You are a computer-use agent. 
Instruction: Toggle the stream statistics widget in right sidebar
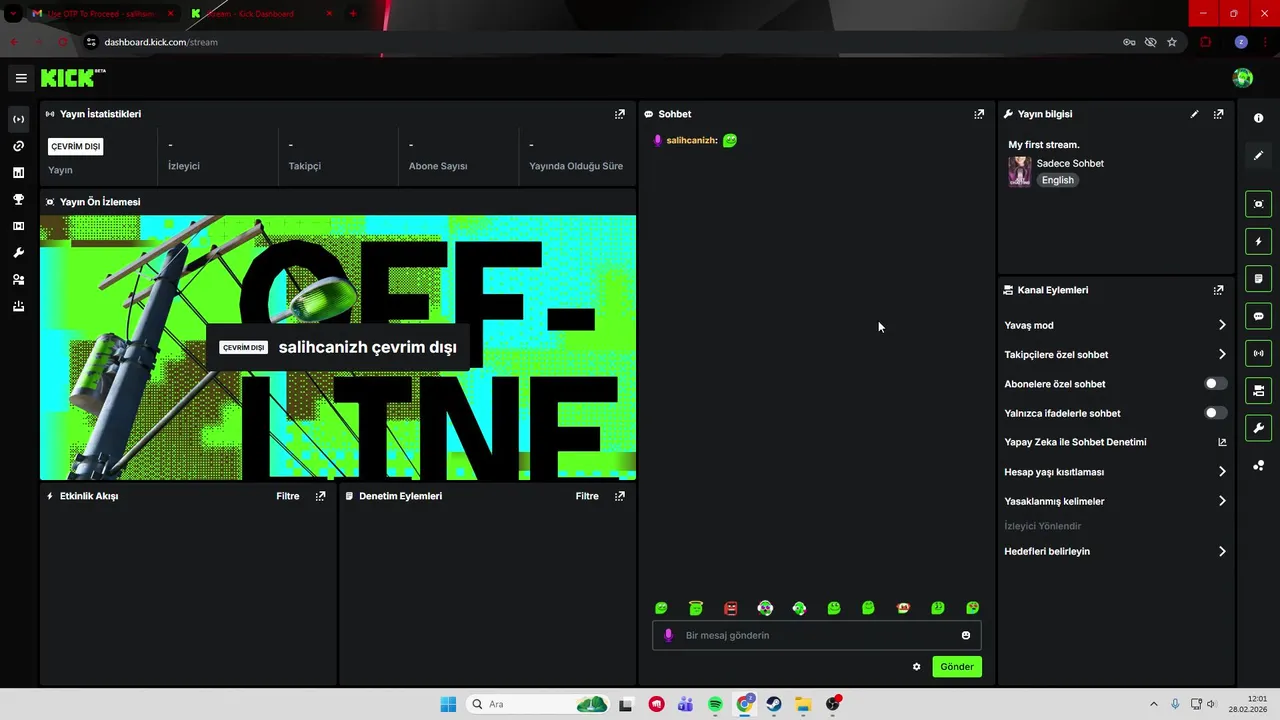coord(1258,353)
